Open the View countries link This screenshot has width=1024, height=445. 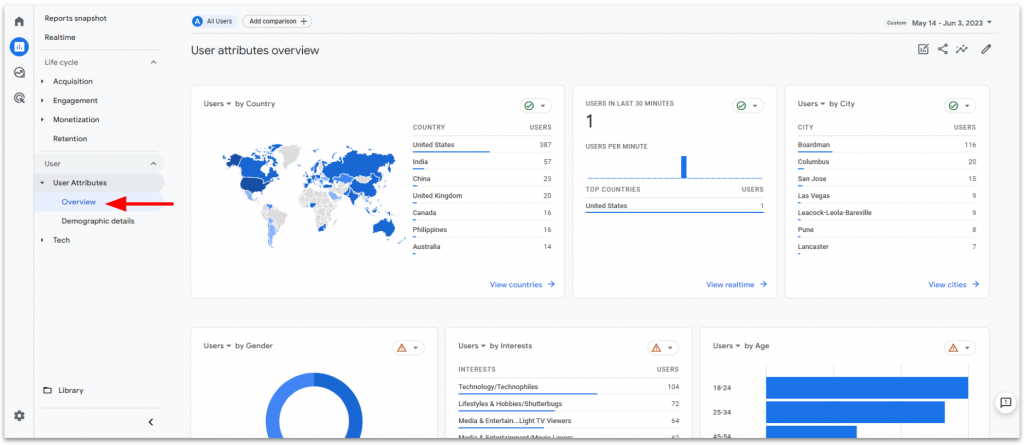click(x=522, y=284)
